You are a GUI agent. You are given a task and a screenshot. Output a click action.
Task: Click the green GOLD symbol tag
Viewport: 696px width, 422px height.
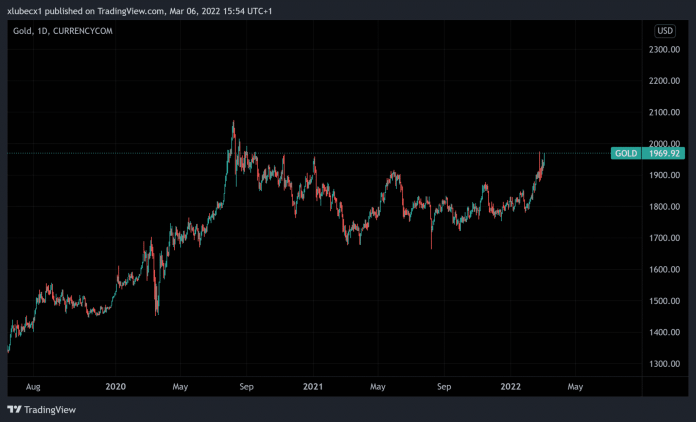tap(626, 153)
